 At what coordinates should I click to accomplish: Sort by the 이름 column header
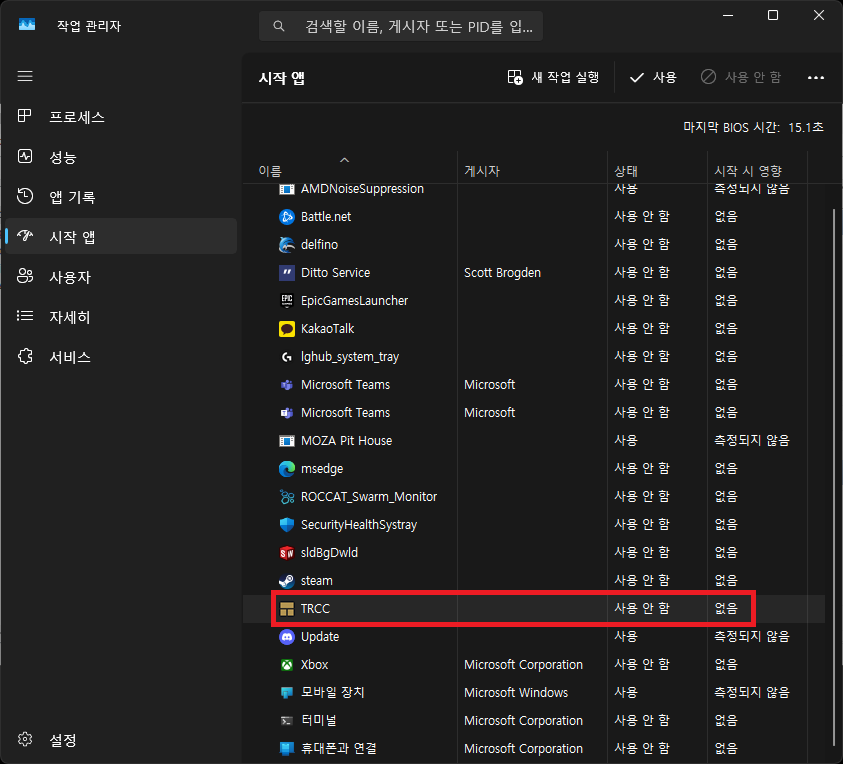(270, 171)
